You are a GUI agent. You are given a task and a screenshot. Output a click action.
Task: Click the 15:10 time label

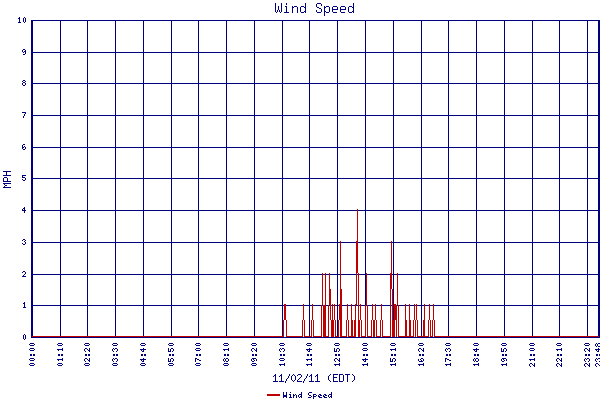tap(393, 354)
